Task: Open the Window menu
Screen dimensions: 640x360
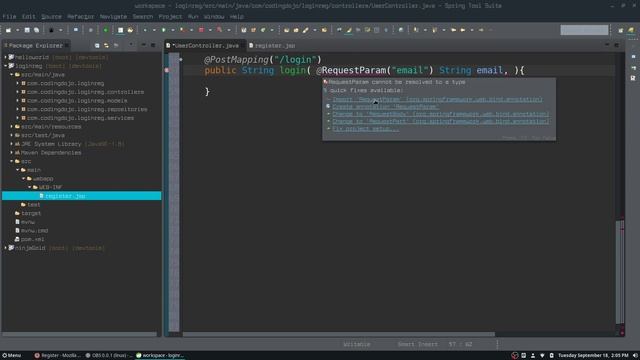Action: [214, 17]
